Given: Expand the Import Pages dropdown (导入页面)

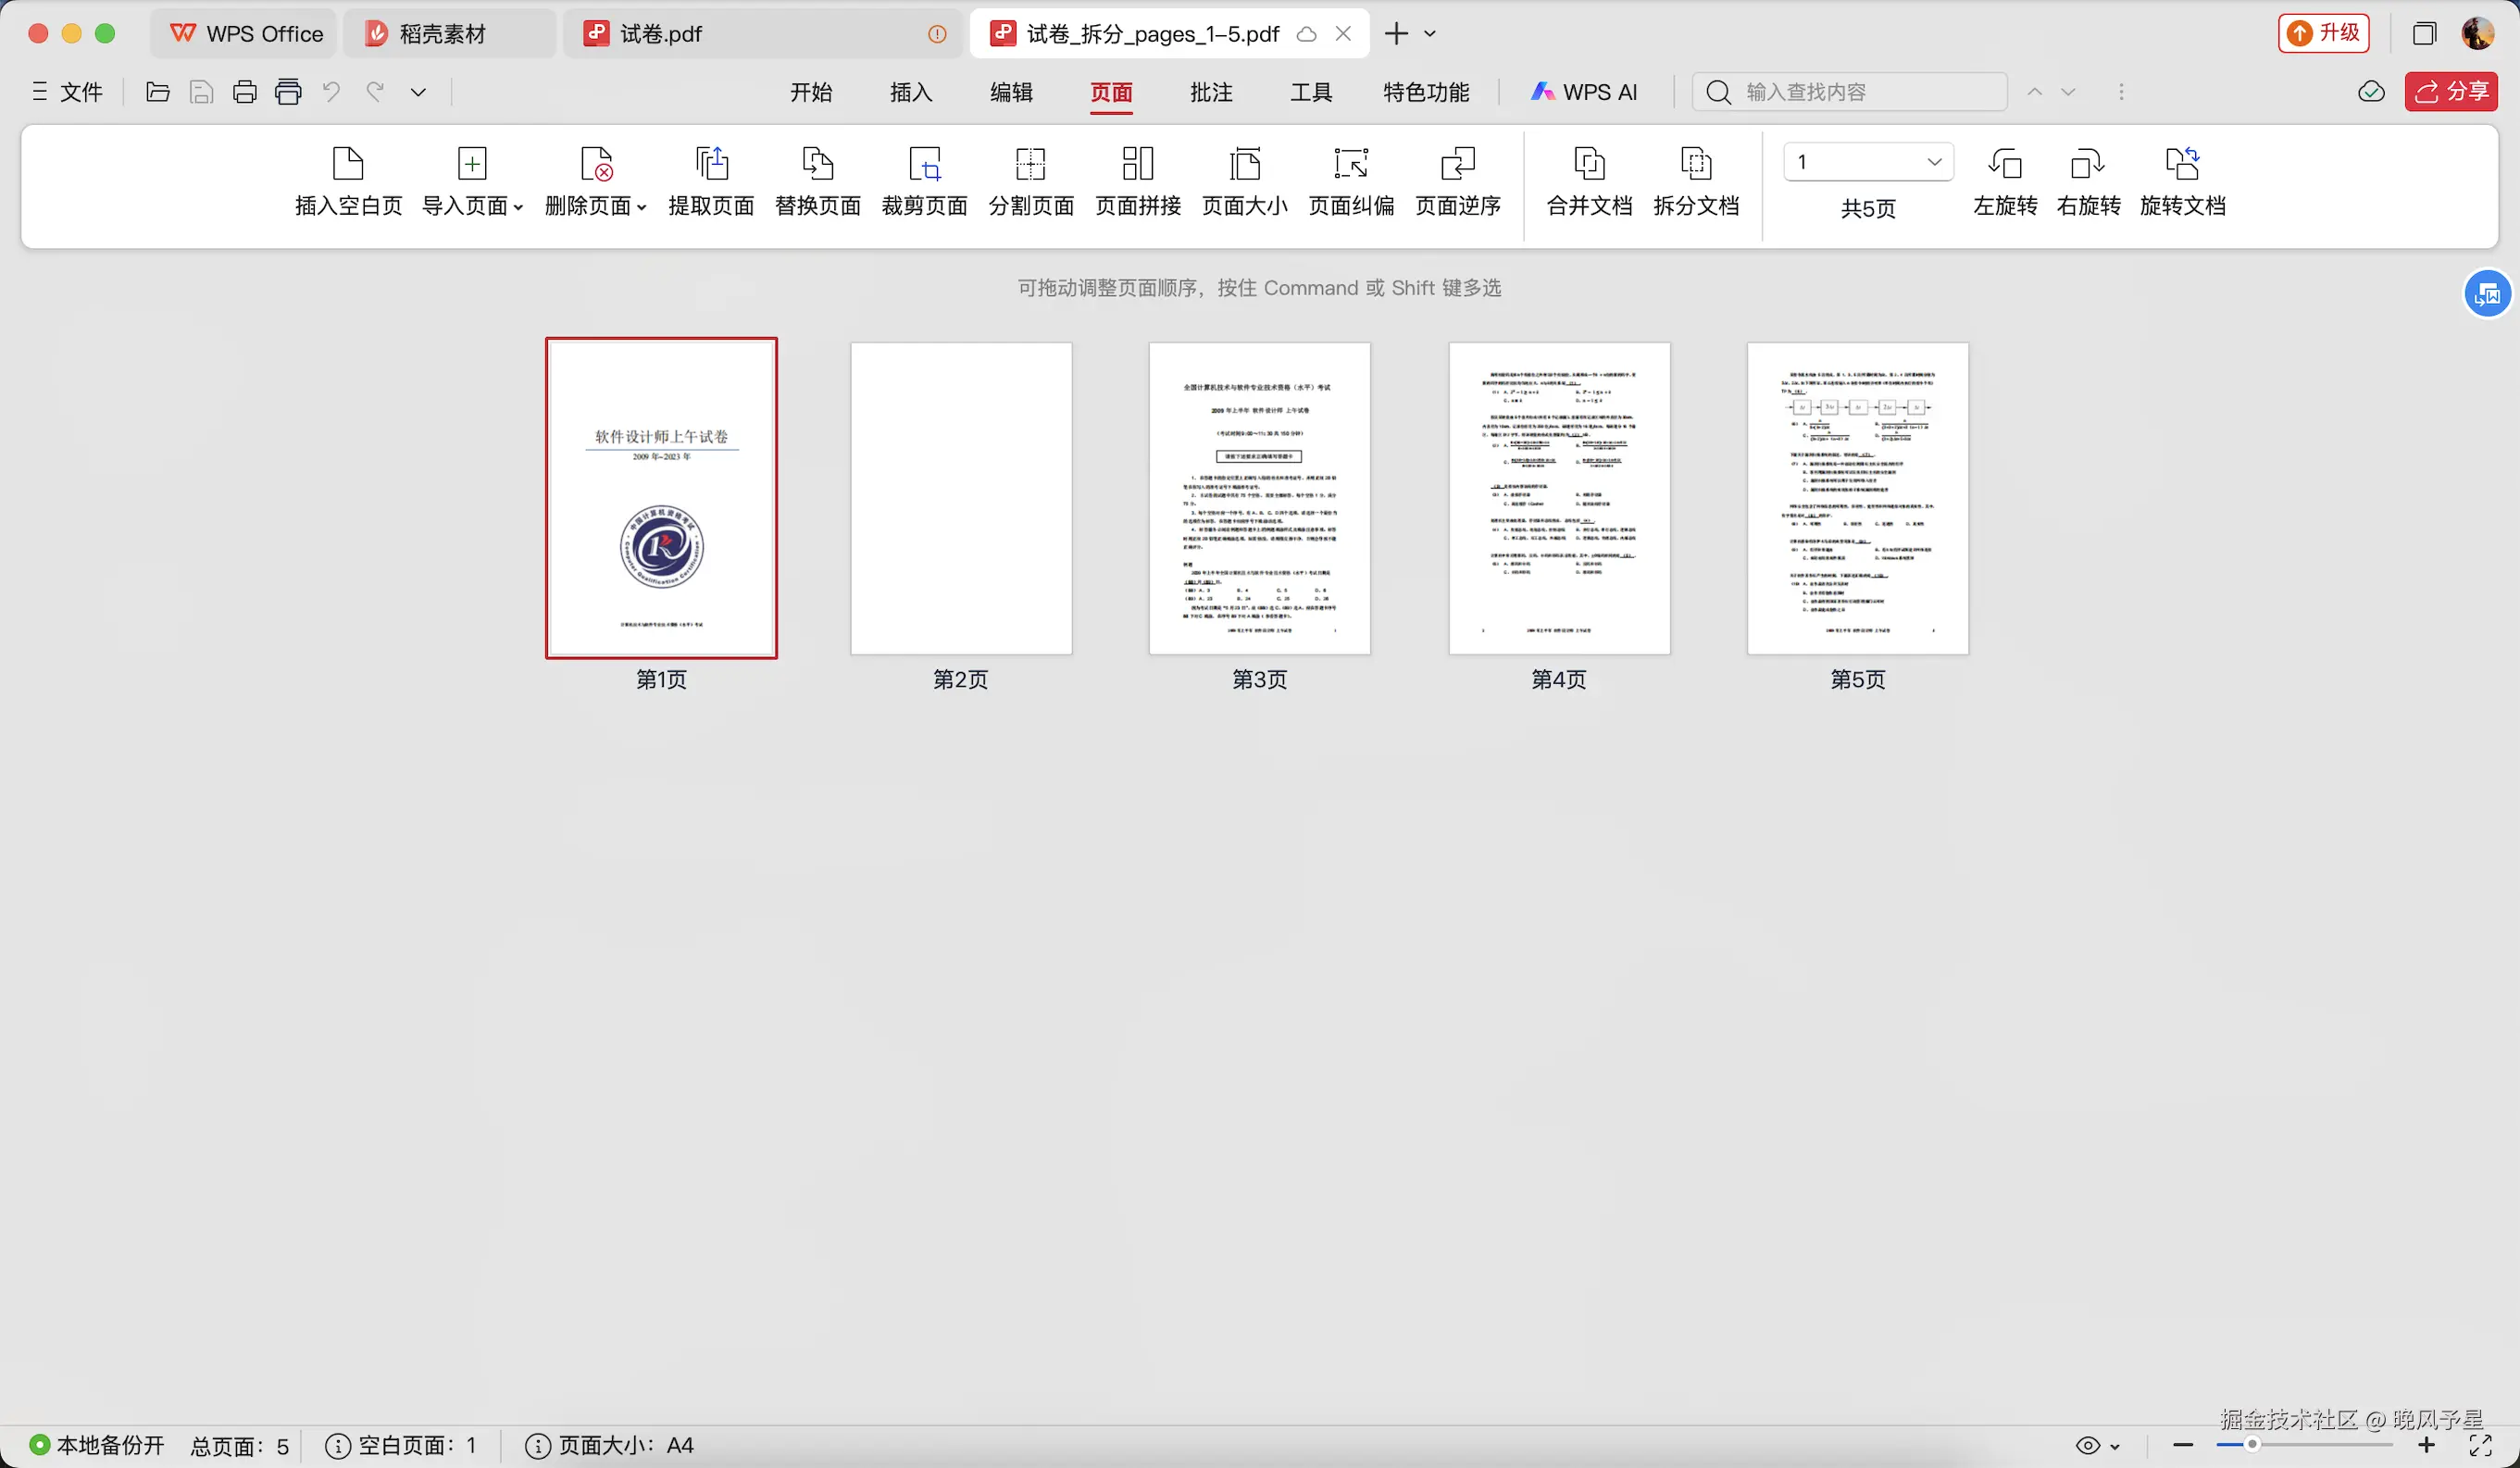Looking at the screenshot, I should [518, 207].
